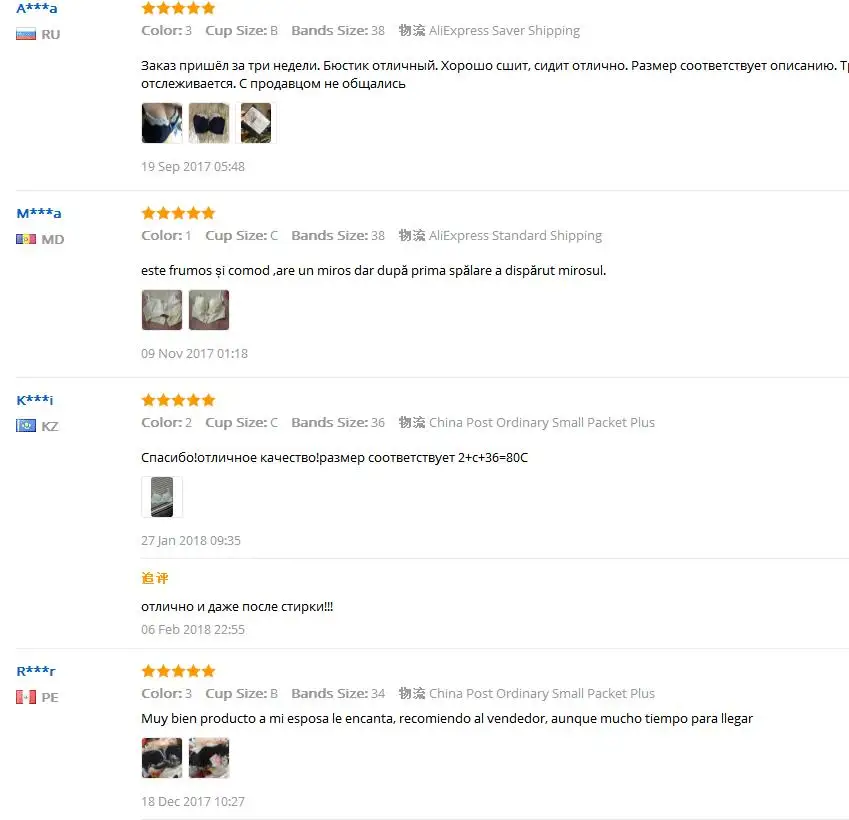Open second beige bra photo in M***a's review

point(209,310)
